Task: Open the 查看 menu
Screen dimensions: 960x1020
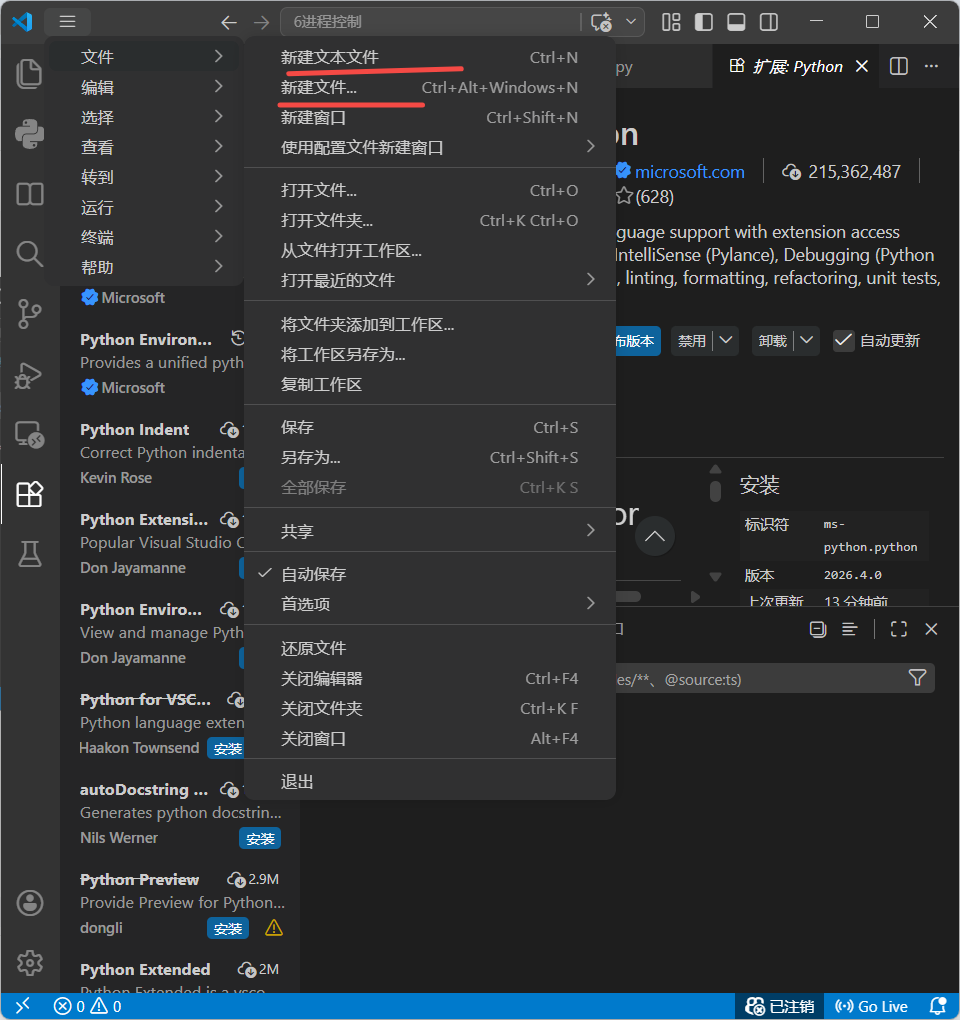Action: tap(144, 147)
